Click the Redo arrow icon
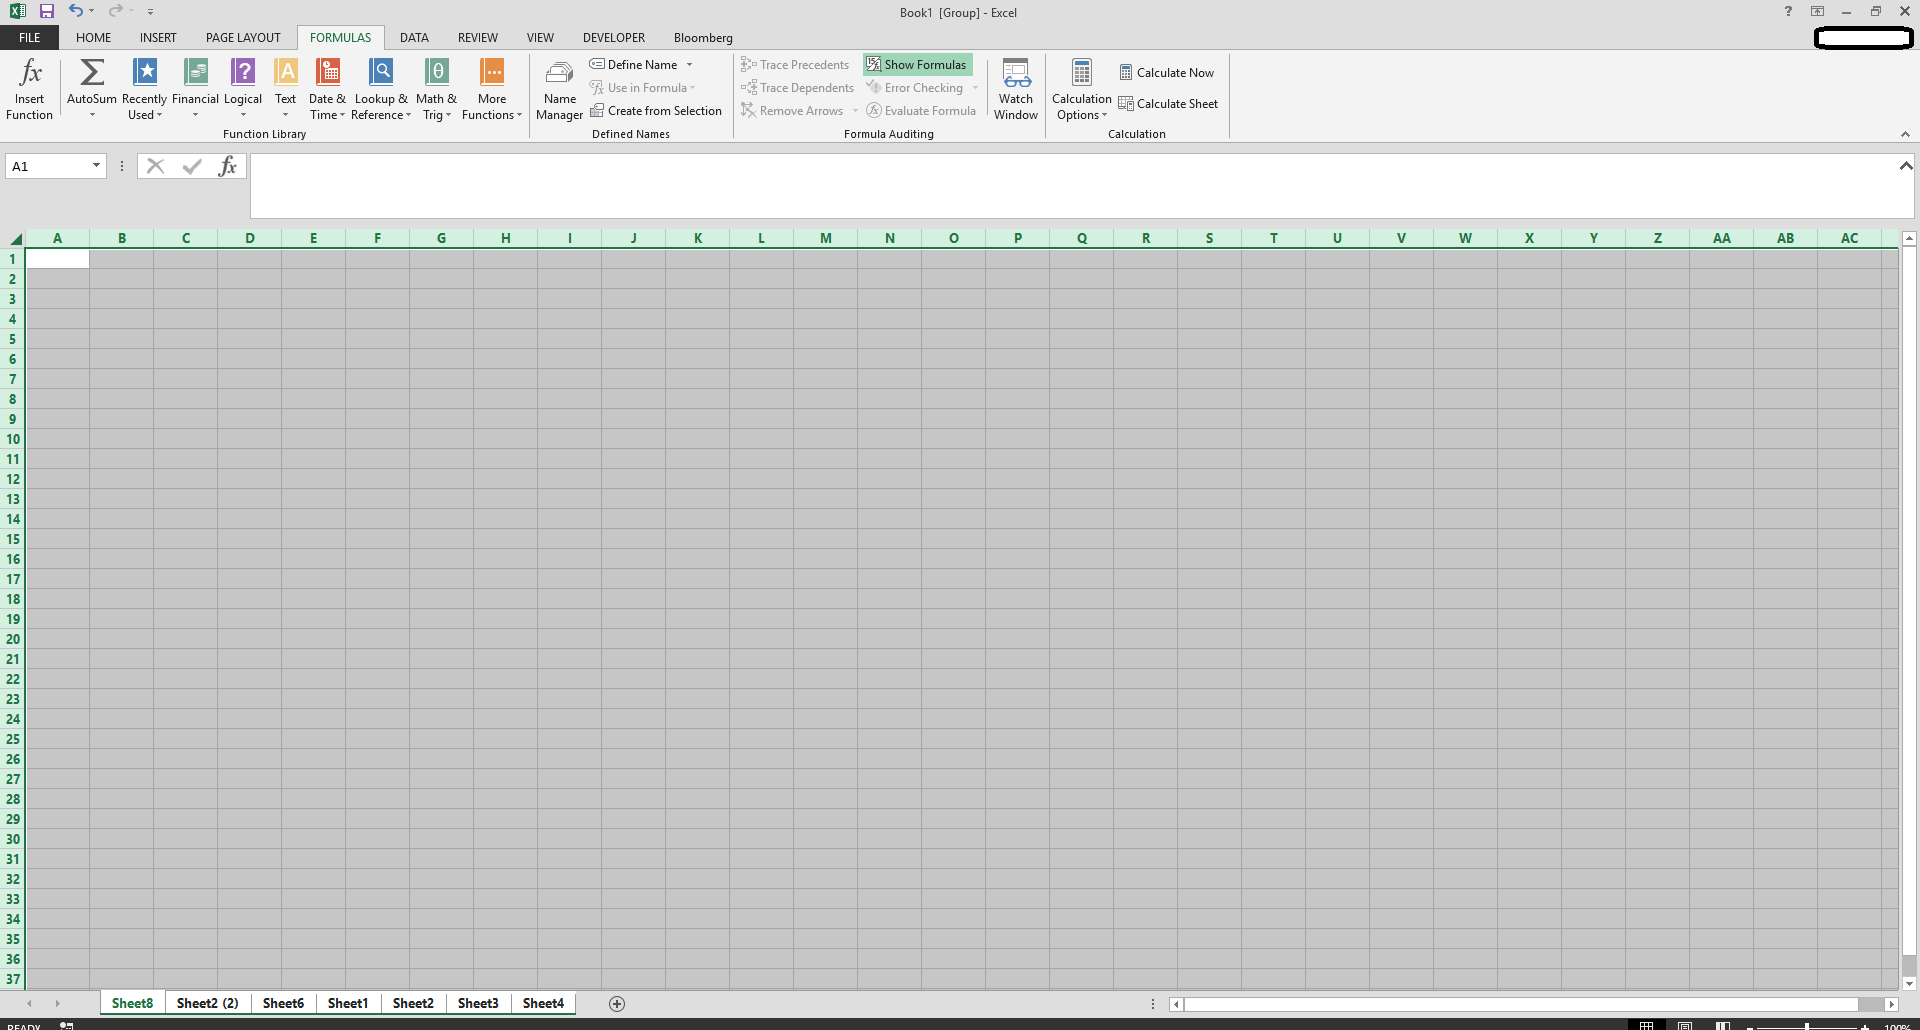Viewport: 1920px width, 1030px height. tap(115, 11)
